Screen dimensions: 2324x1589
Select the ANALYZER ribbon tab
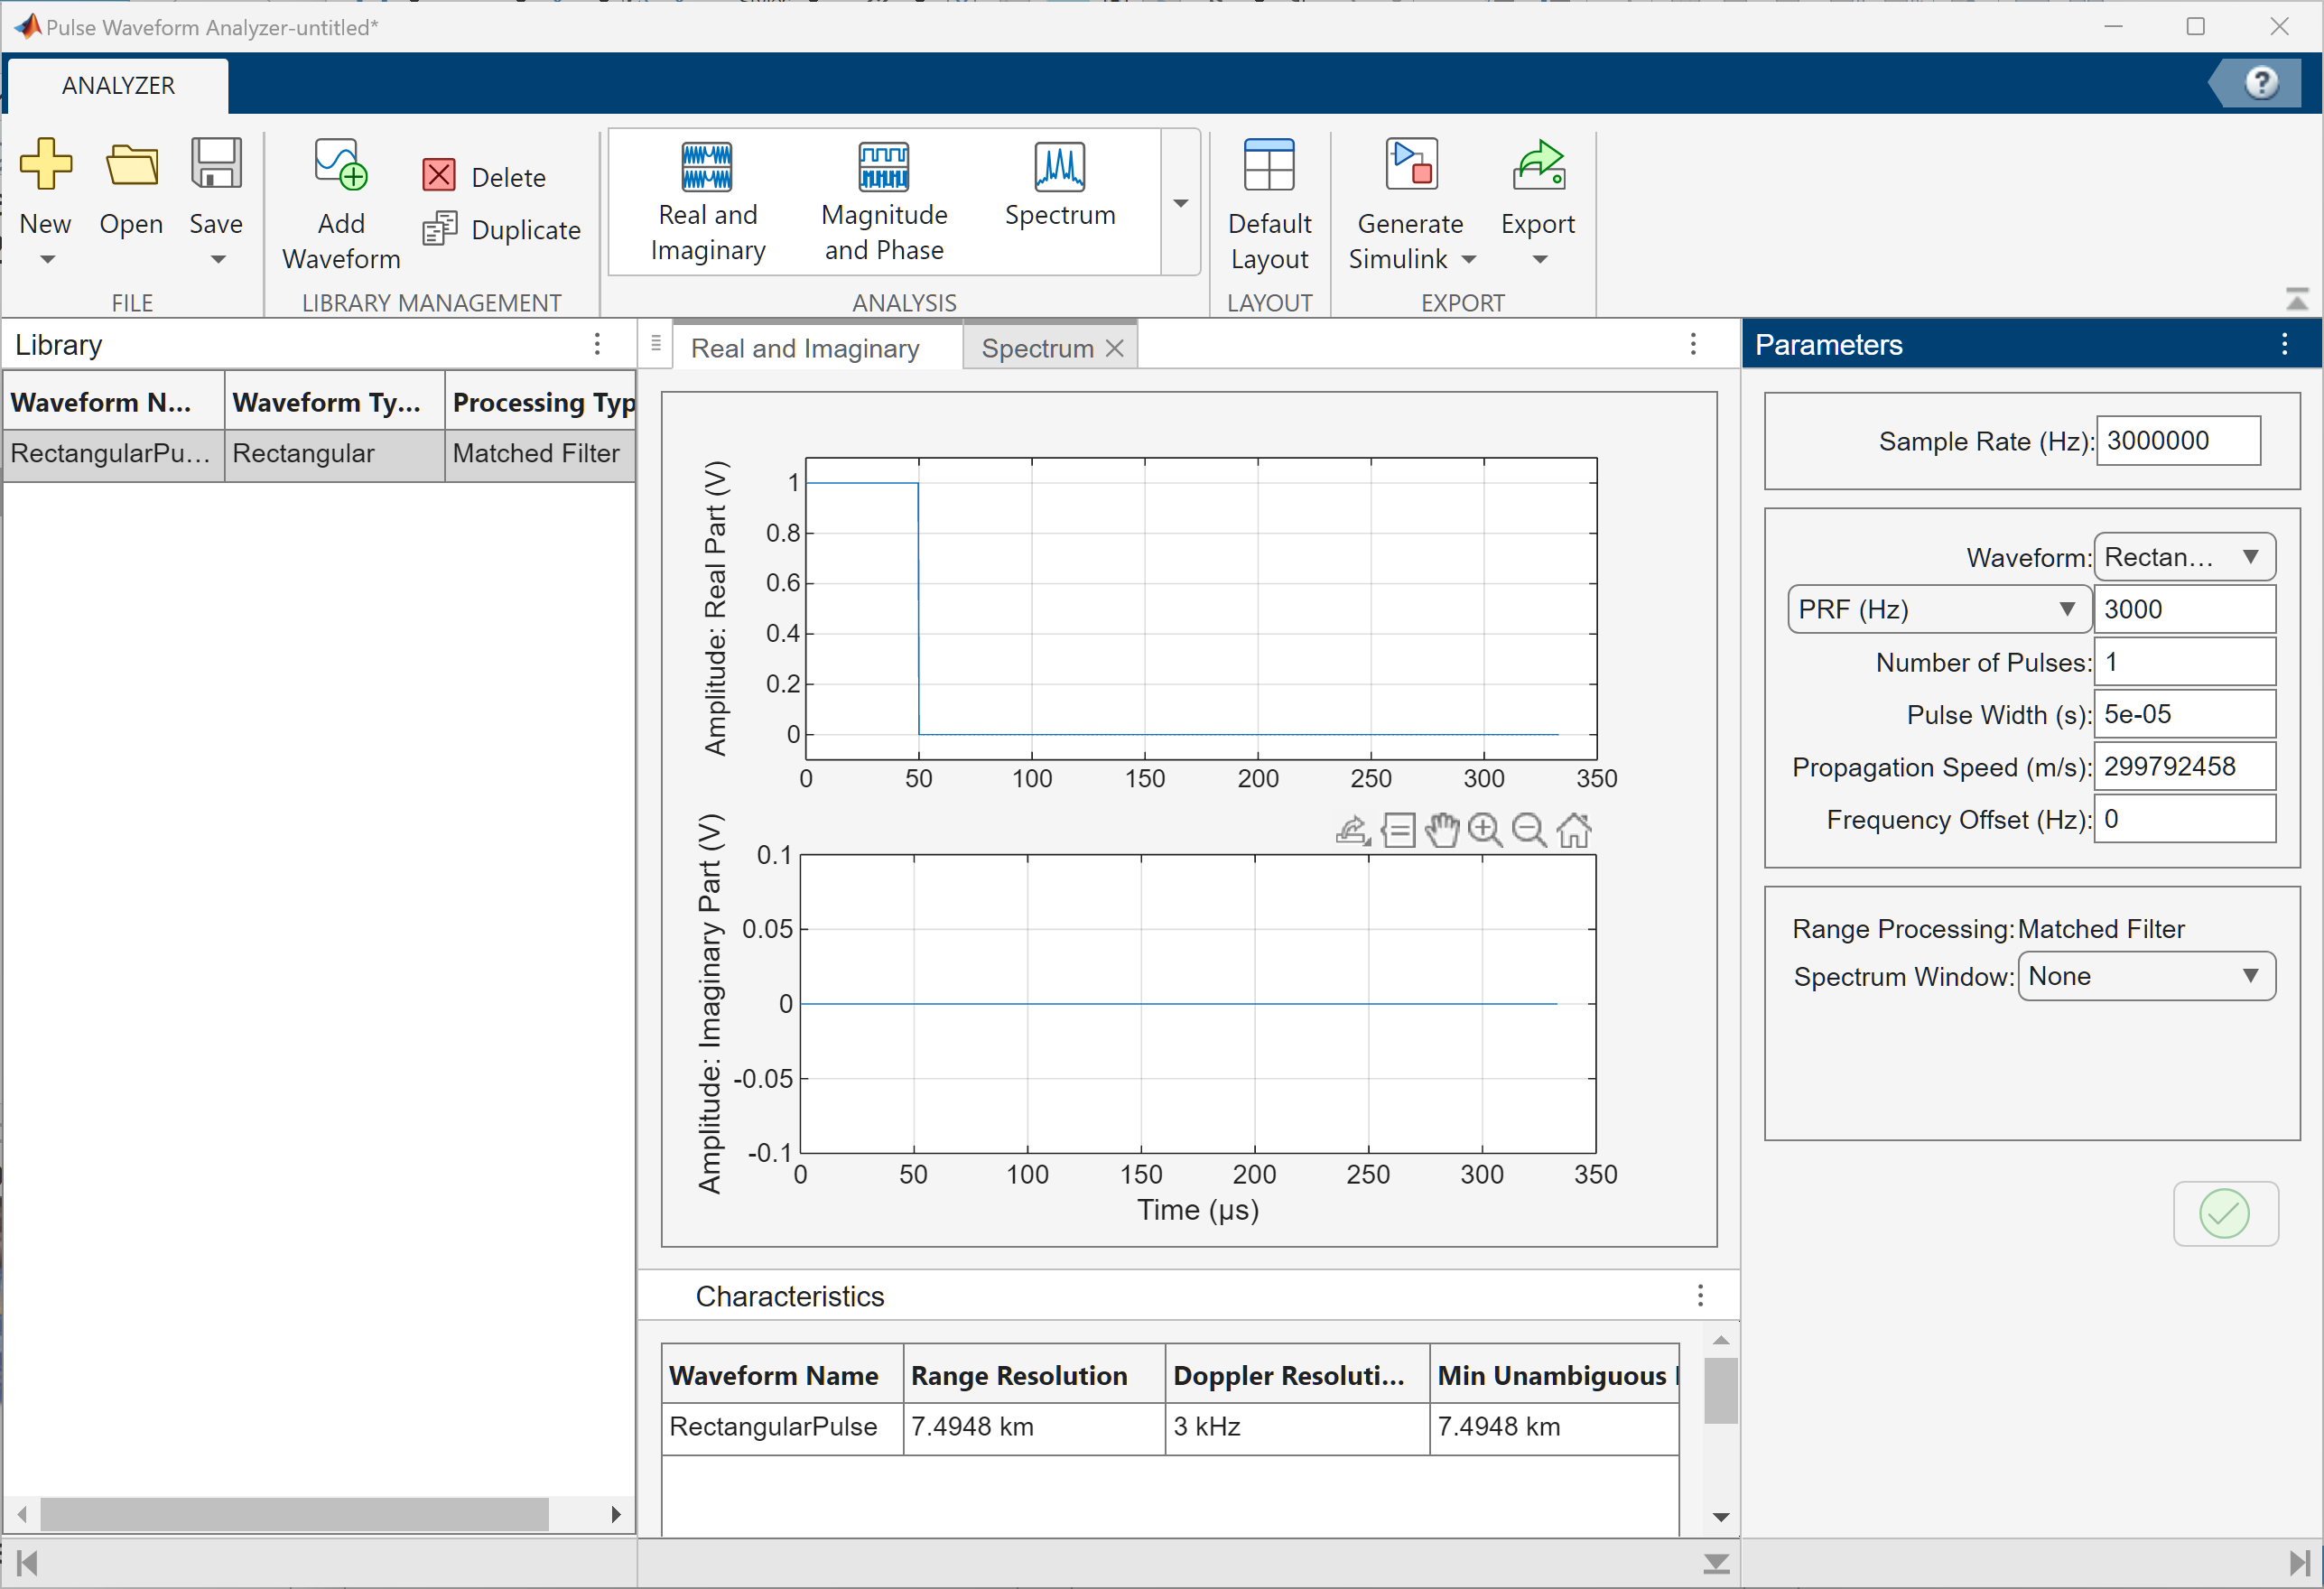click(118, 85)
